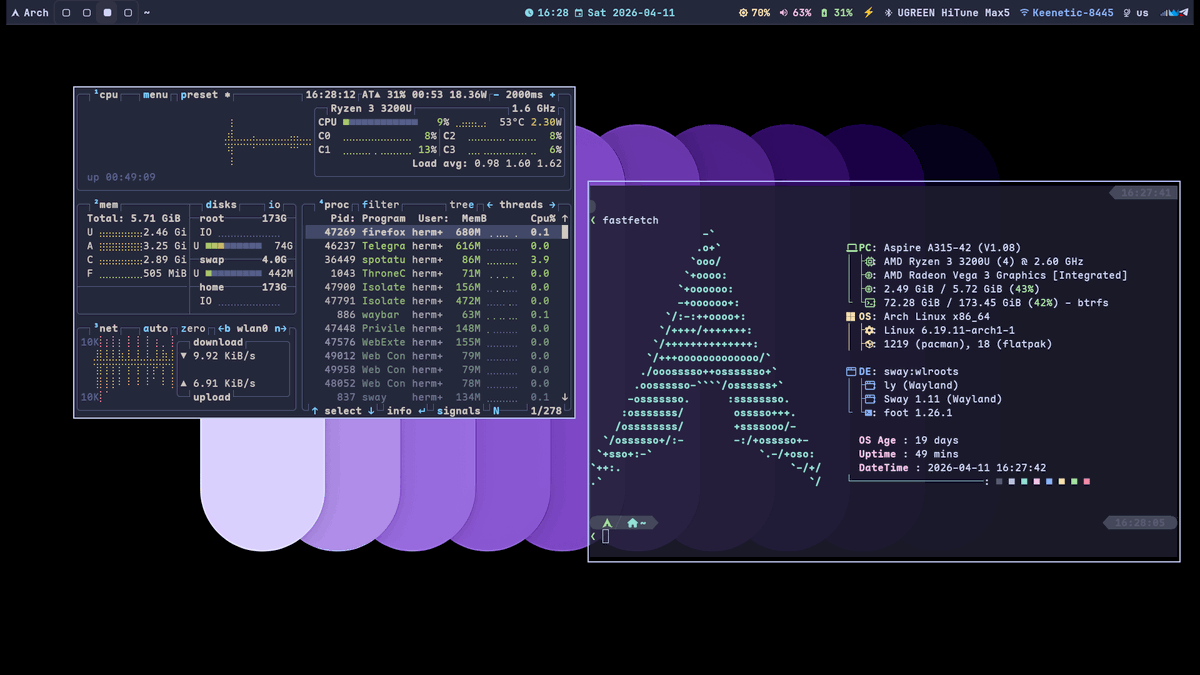
Task: Switch to the filled active workspace indicator
Action: (x=107, y=13)
